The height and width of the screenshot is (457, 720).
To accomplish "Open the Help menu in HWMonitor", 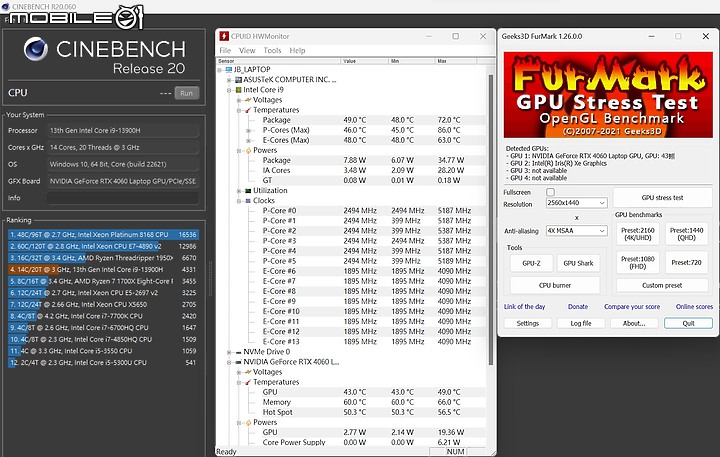I will (x=297, y=51).
